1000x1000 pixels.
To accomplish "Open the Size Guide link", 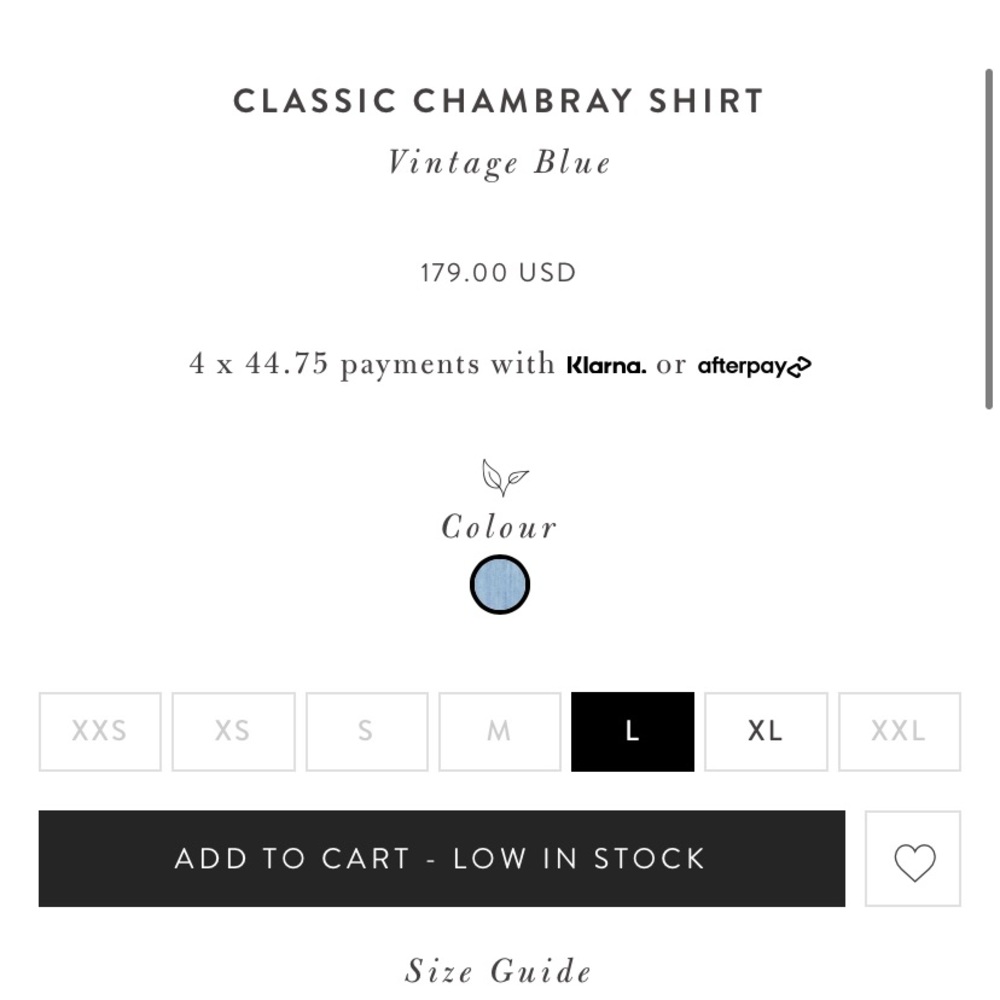I will pos(499,971).
